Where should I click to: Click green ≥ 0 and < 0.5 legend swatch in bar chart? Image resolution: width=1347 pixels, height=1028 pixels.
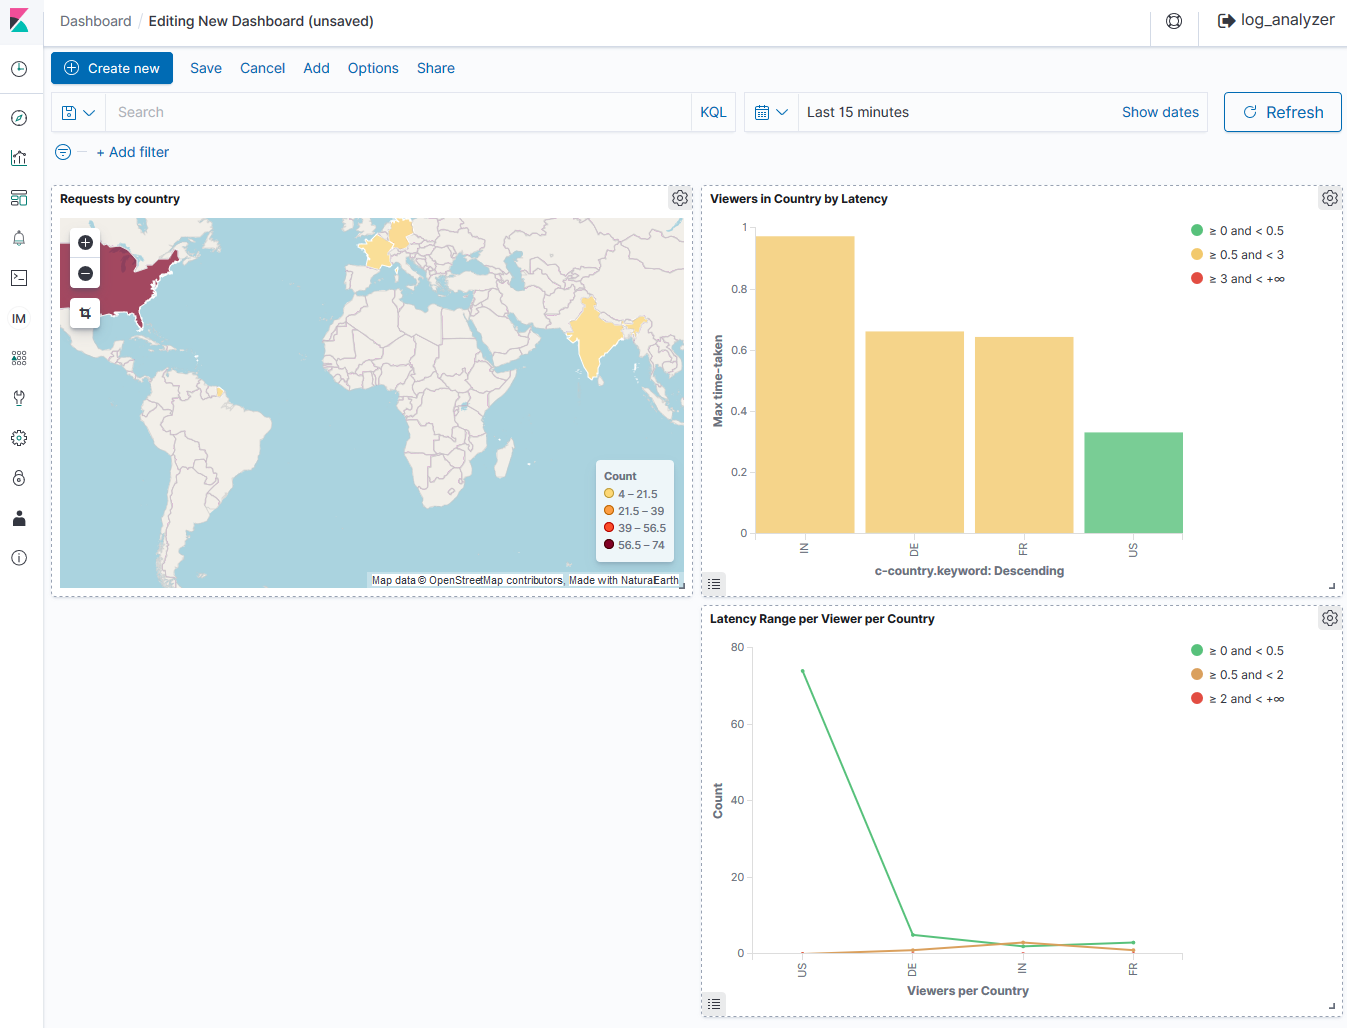1197,231
